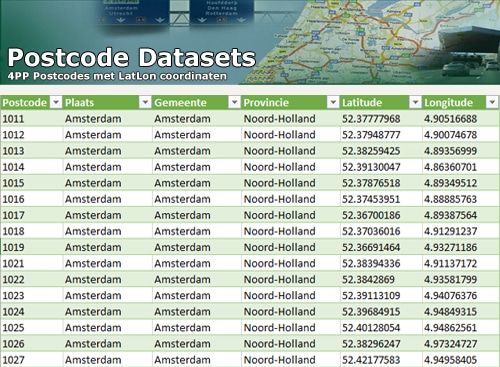Click latitude value 52.38394336
500x367 pixels.
pos(371,263)
